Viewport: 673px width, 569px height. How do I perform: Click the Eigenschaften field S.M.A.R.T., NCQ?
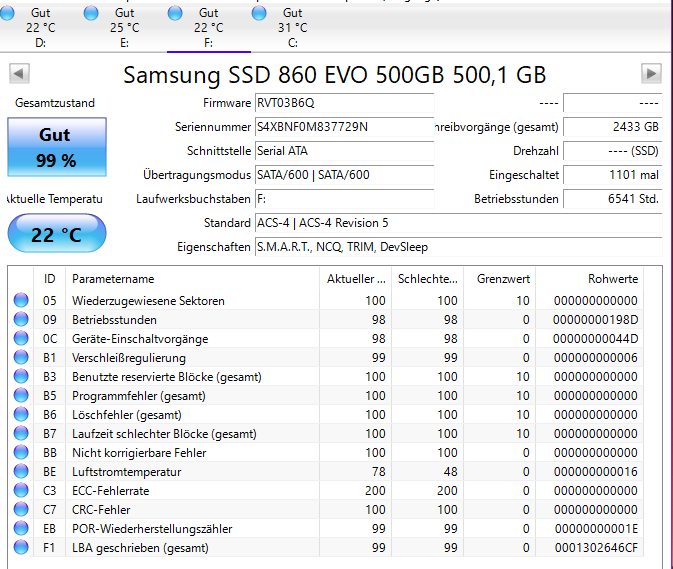(x=458, y=247)
